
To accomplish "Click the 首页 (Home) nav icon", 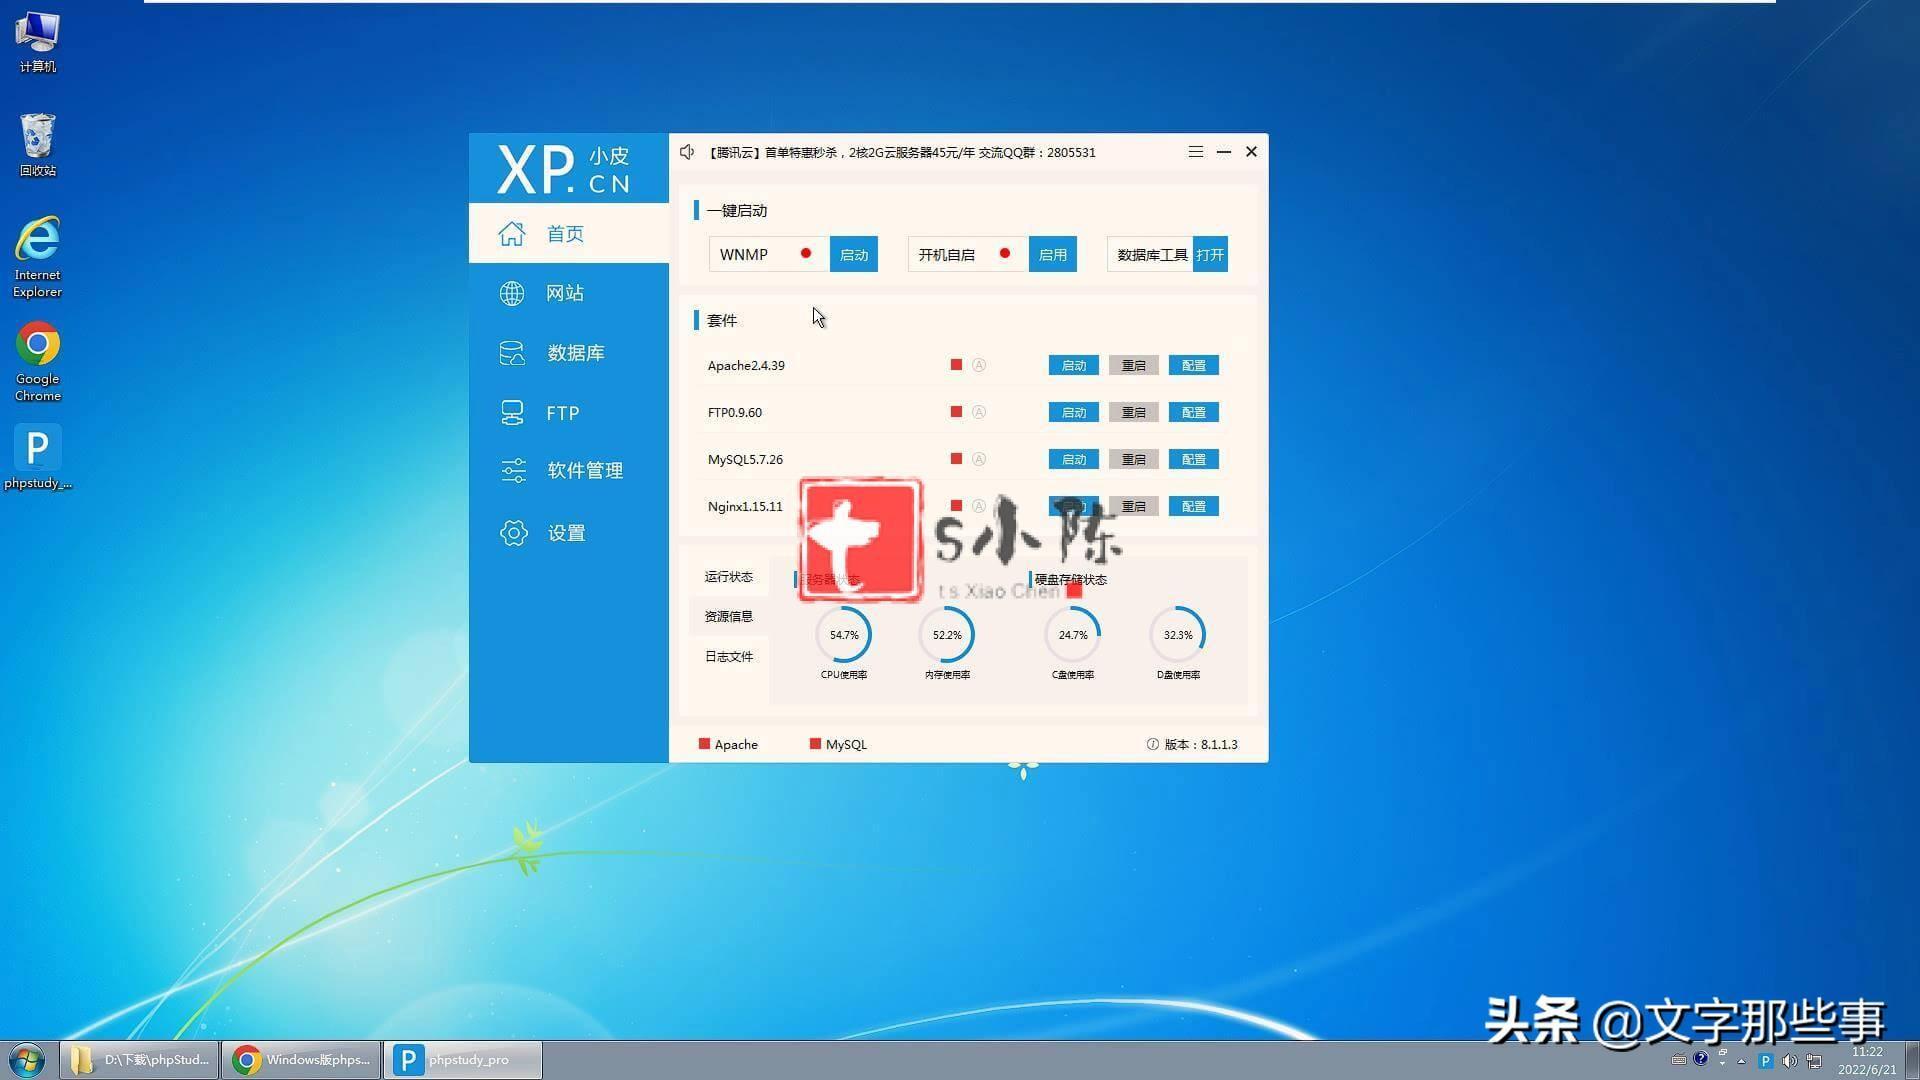I will point(512,233).
